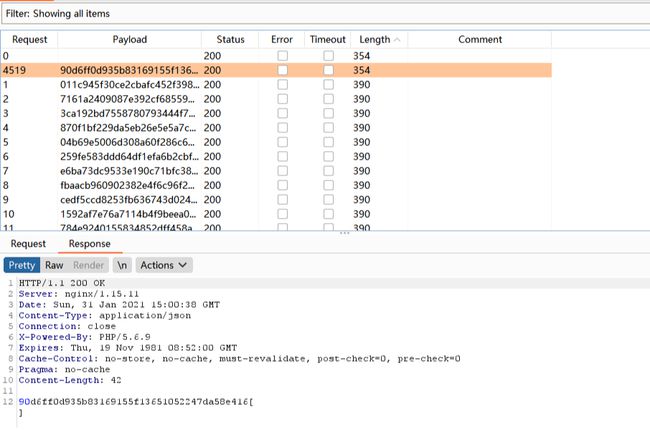This screenshot has width=650, height=430.
Task: Click the Filter: Showing all items bar
Action: pos(300,14)
